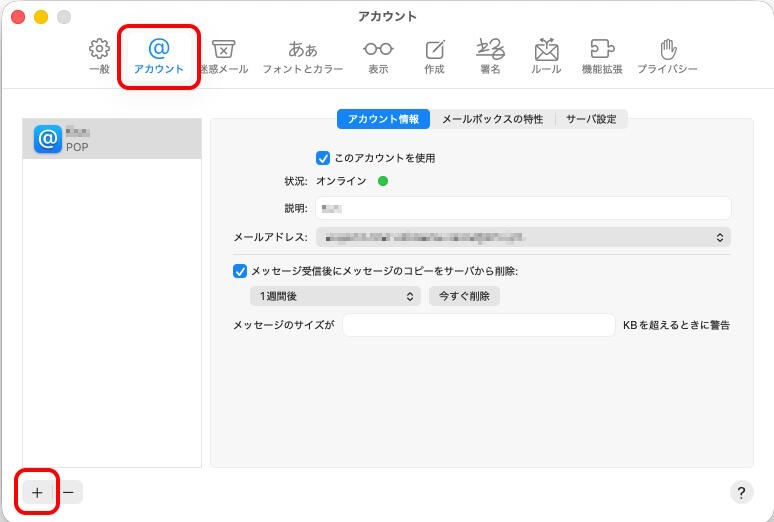Open the 迷惑メール (Junk Mail) preferences

coord(224,56)
